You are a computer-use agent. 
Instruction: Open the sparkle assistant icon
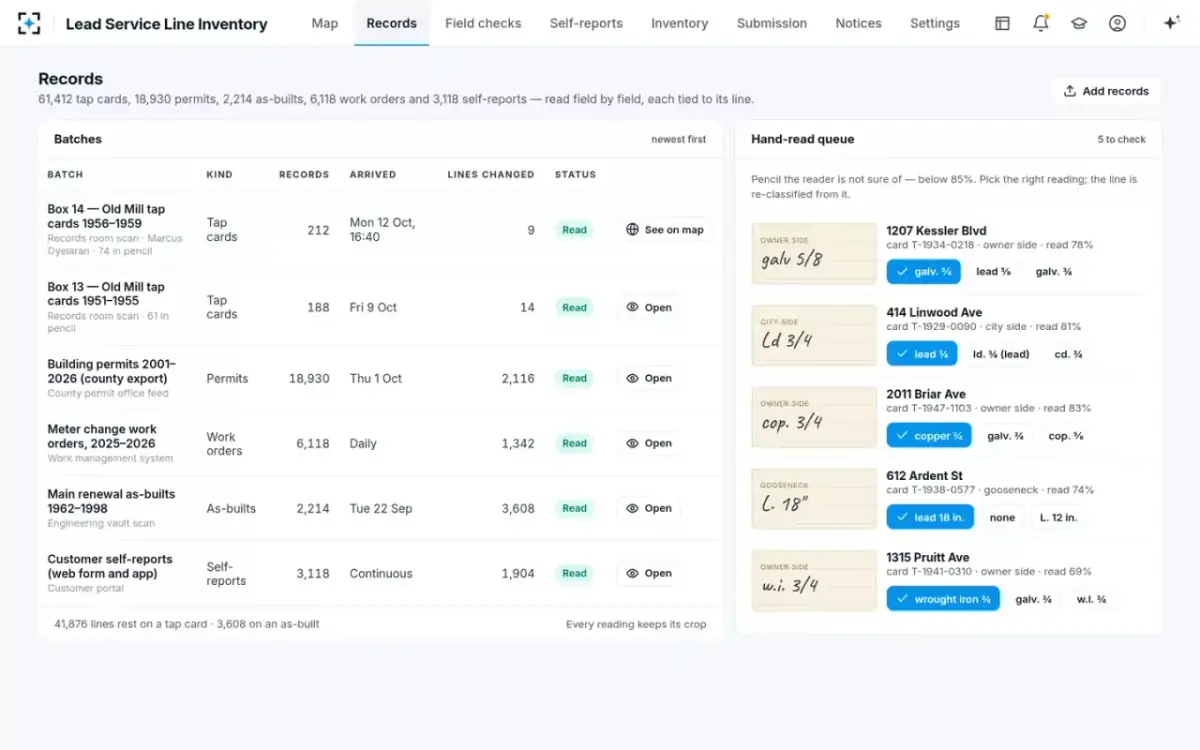pyautogui.click(x=1171, y=23)
